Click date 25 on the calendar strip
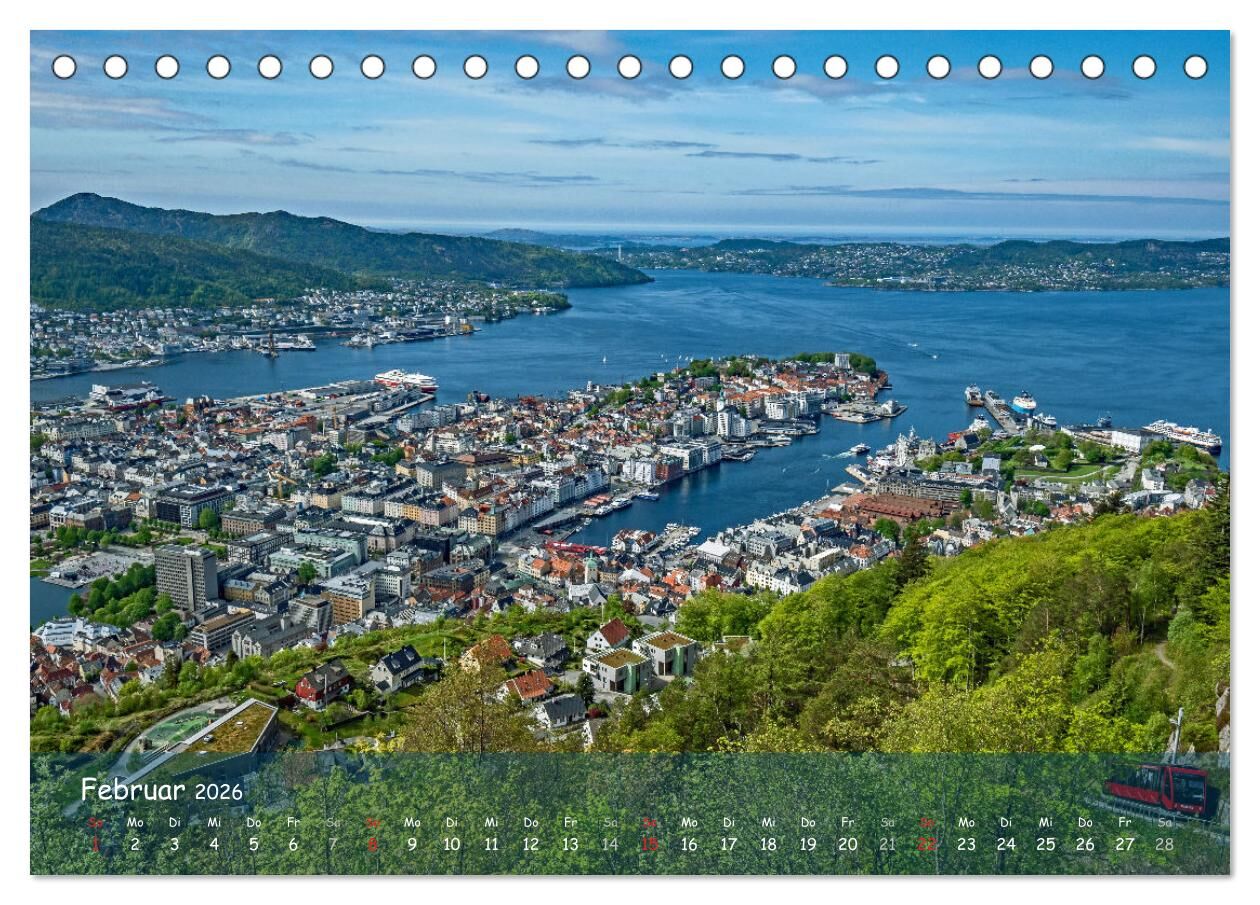 pyautogui.click(x=1045, y=844)
